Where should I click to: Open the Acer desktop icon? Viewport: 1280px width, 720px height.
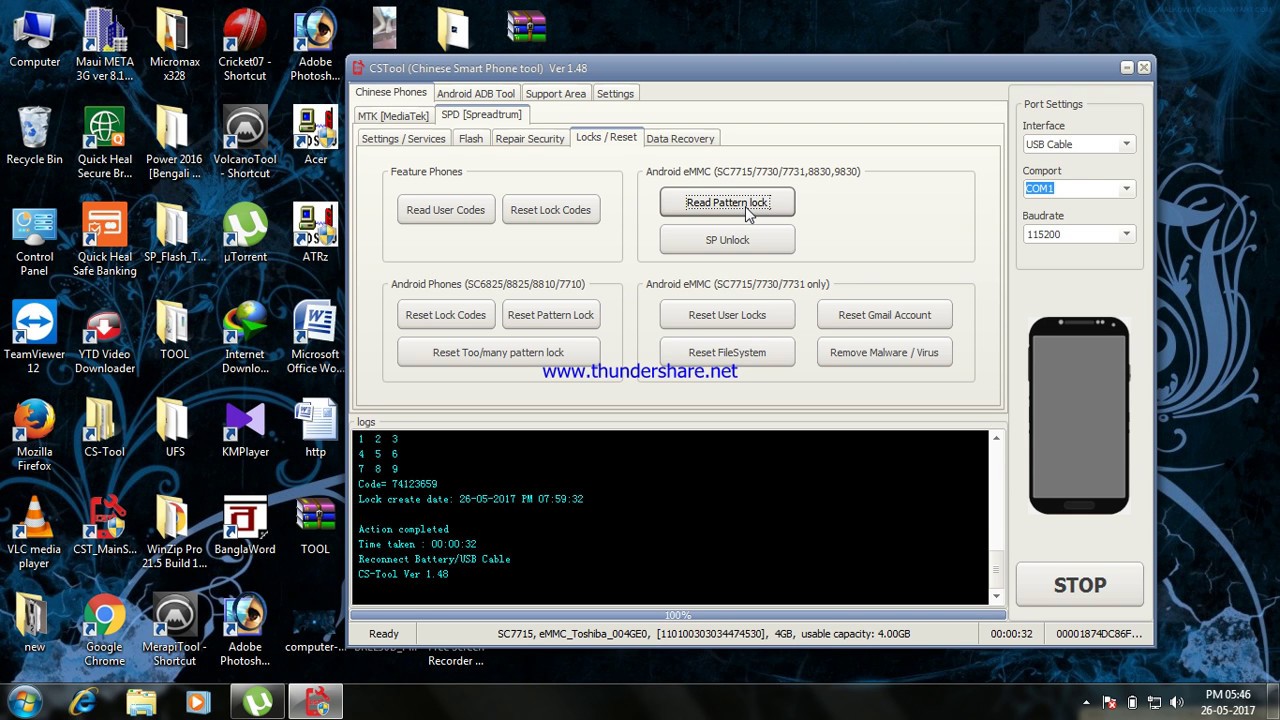pyautogui.click(x=315, y=137)
